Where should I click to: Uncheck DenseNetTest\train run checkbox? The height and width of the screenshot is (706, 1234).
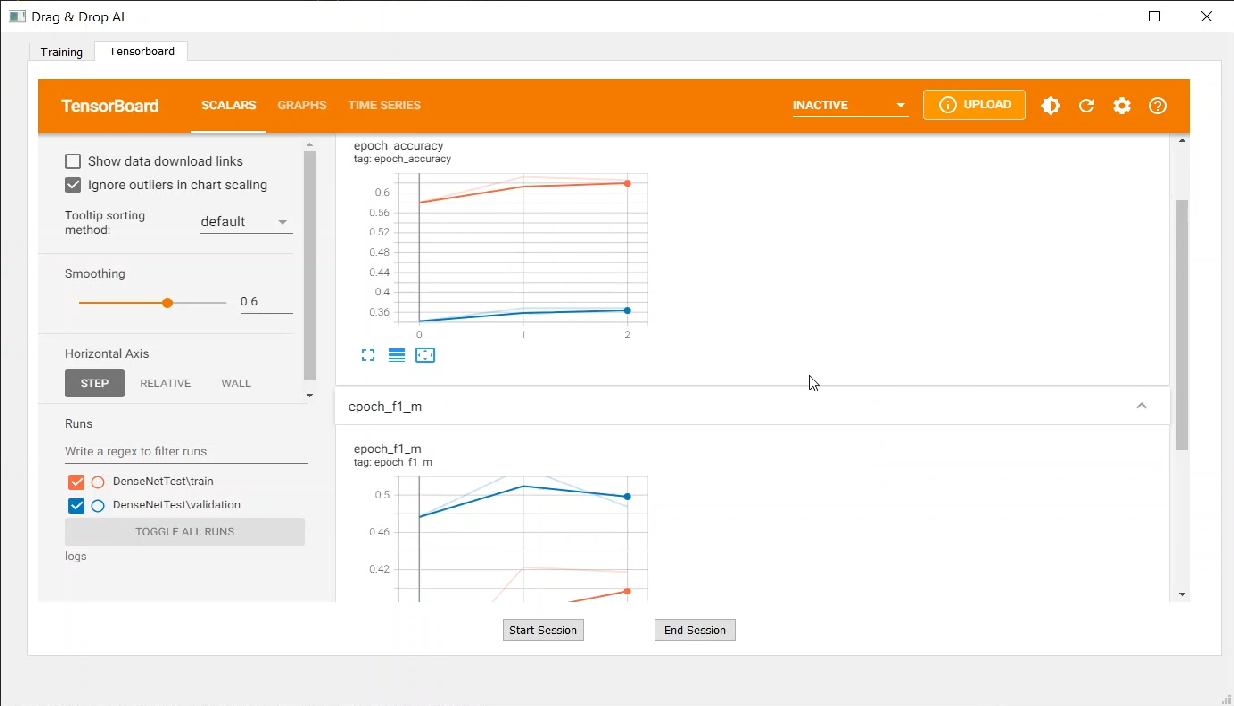[x=76, y=482]
